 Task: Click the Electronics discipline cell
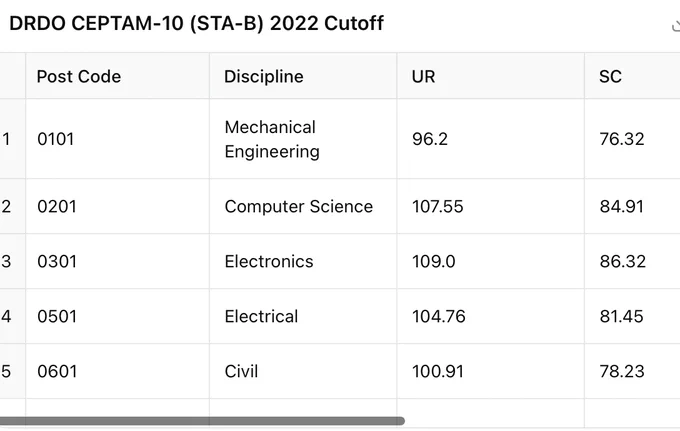pos(303,261)
